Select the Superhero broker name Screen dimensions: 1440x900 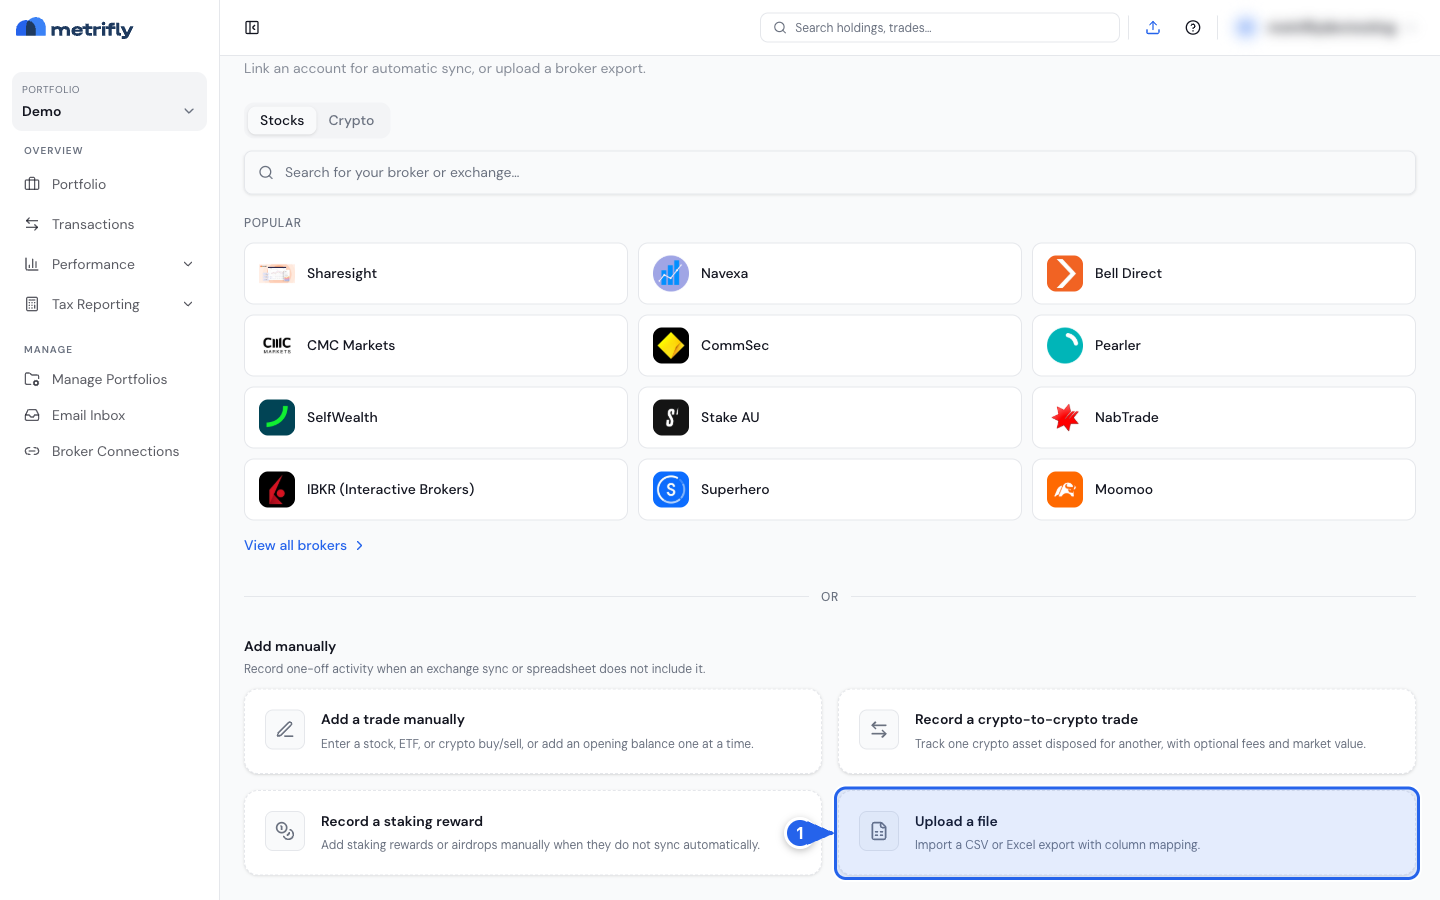[735, 489]
